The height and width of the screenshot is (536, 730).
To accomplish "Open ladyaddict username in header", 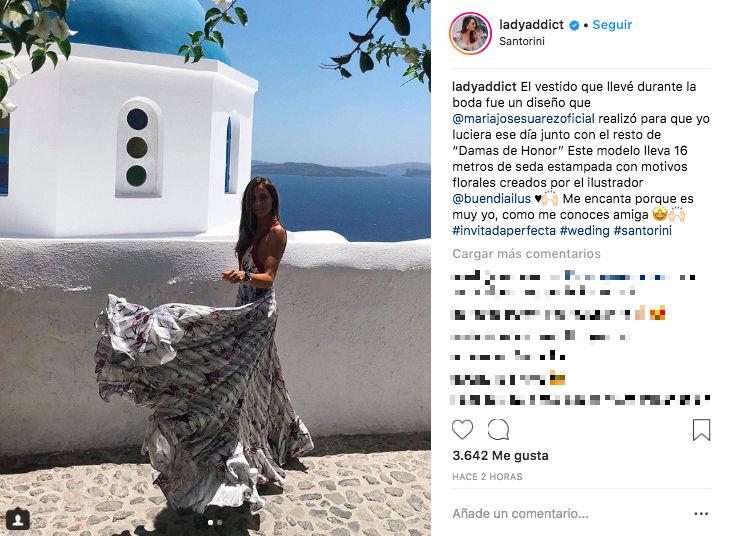I will 531,25.
